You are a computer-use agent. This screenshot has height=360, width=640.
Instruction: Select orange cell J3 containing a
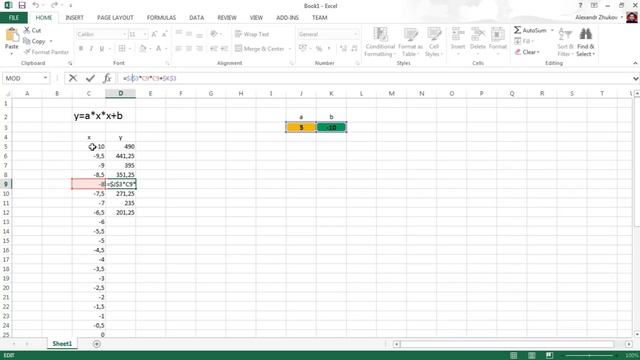pyautogui.click(x=301, y=127)
